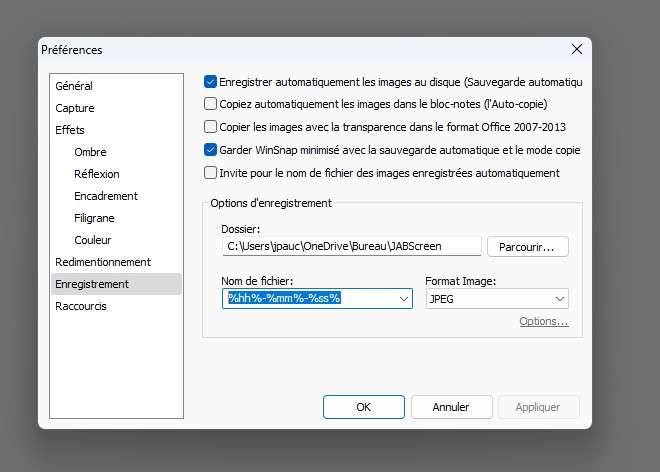
Task: Select the Effets category
Action: (70, 130)
